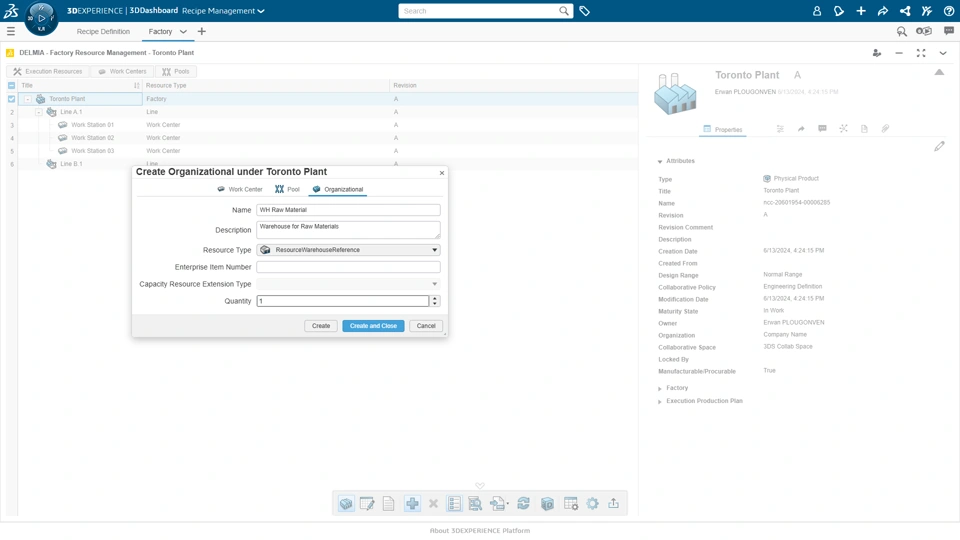Expand the Execution Production Plan section

tap(660, 401)
